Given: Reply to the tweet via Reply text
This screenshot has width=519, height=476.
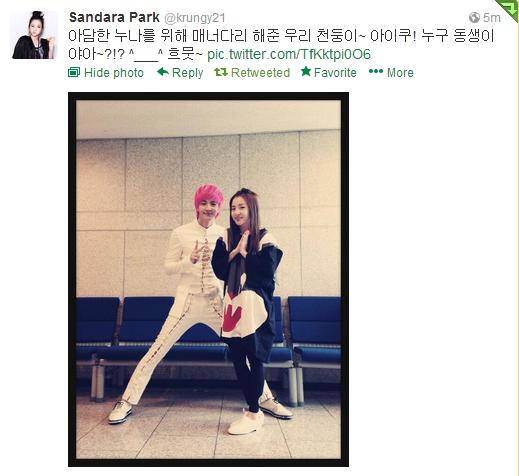Looking at the screenshot, I should tap(187, 73).
